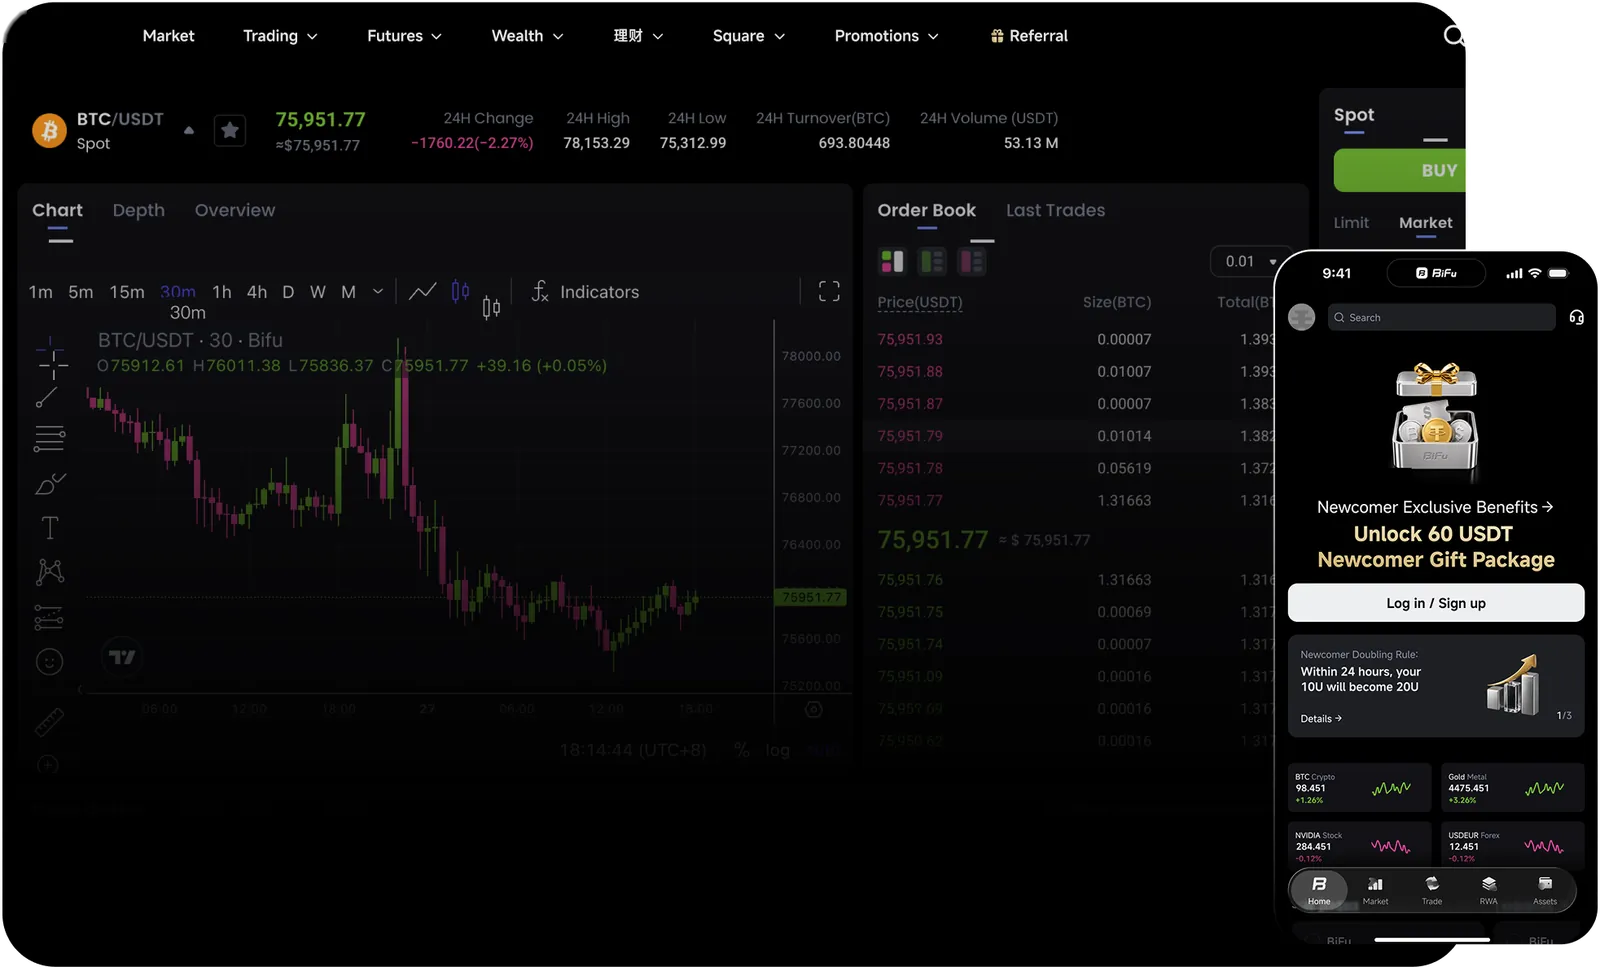Show combined buy and sell order book view
Screen dimensions: 1600x967
click(892, 261)
